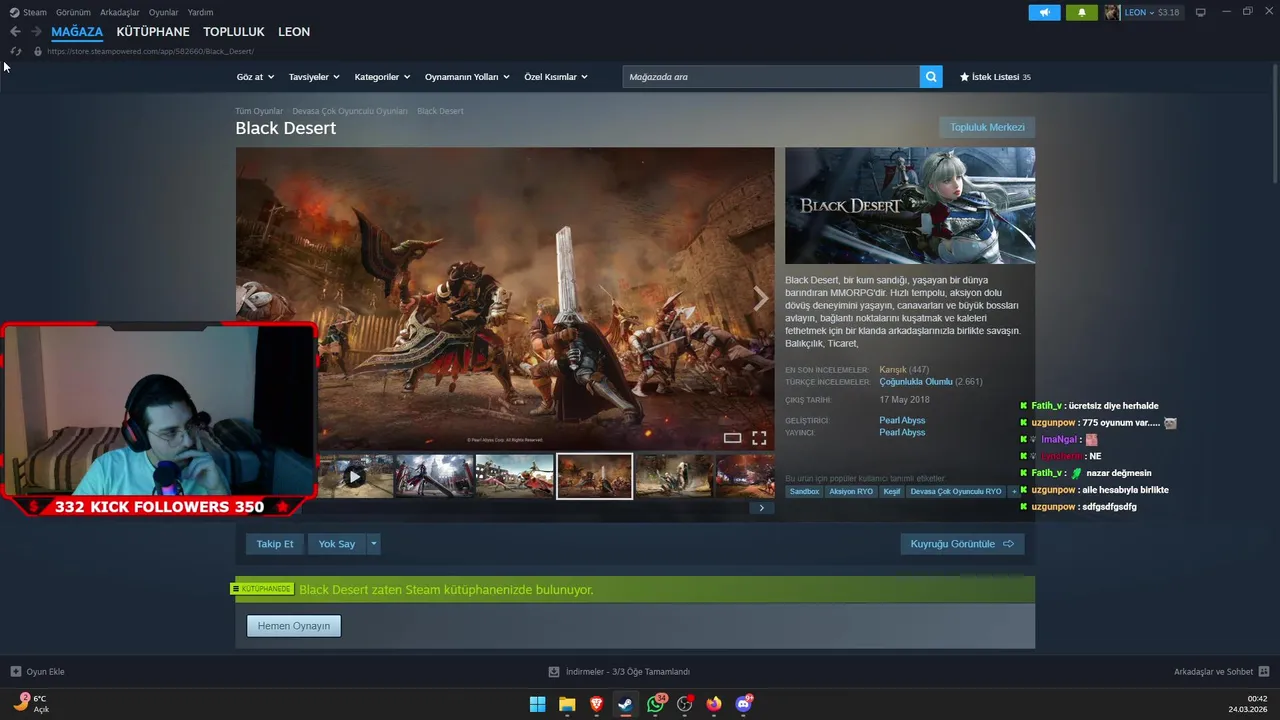
Task: Select the highlighted battle screenshot thumbnail
Action: 594,476
